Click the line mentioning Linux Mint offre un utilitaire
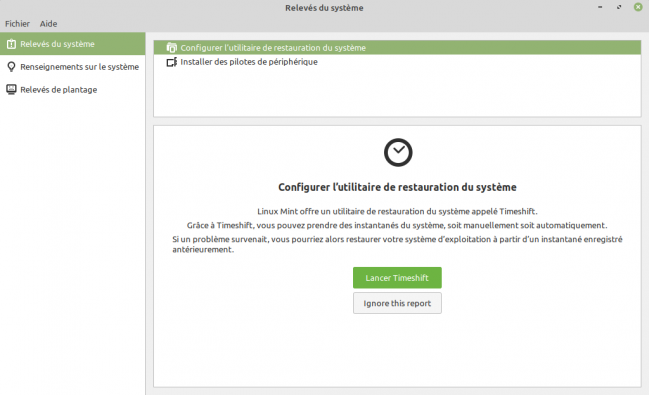The image size is (649, 395). point(397,211)
